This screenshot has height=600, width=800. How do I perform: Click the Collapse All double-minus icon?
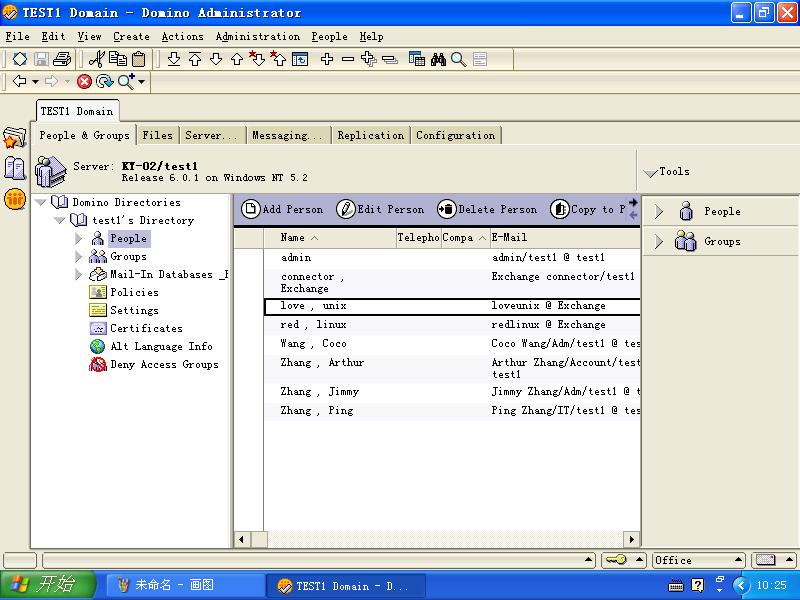[390, 60]
